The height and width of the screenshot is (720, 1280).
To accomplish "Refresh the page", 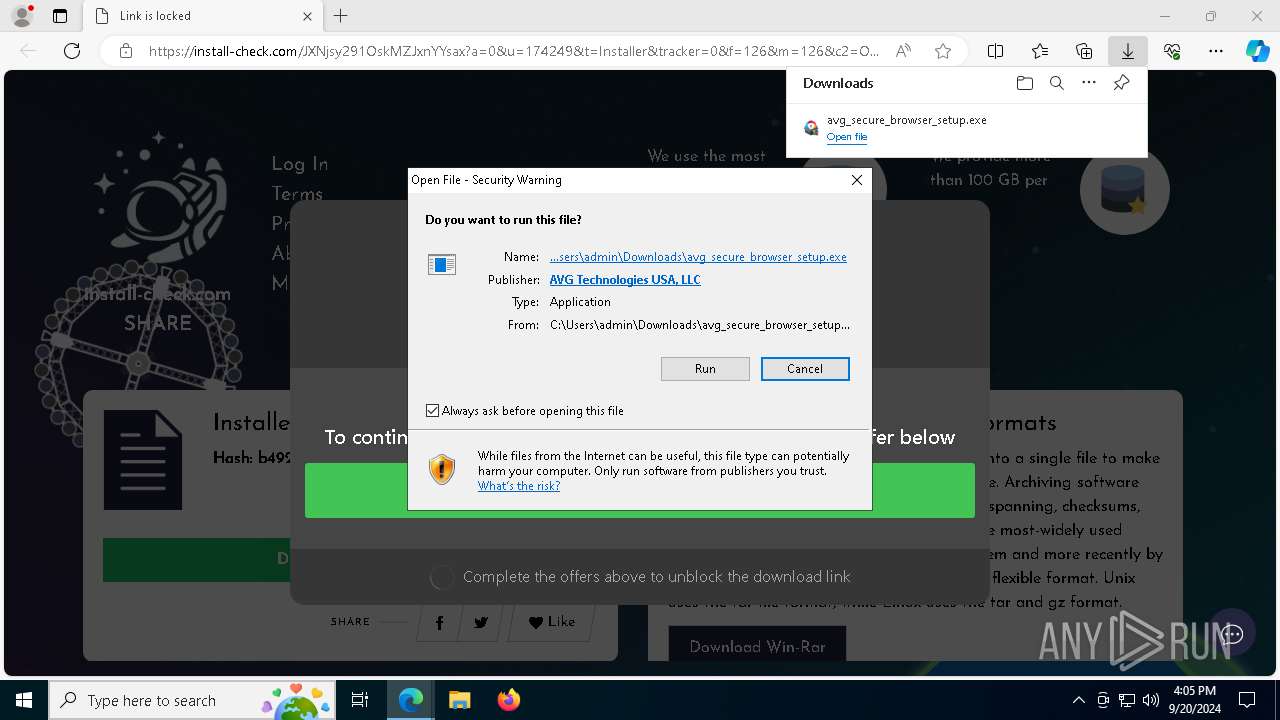I will point(72,51).
